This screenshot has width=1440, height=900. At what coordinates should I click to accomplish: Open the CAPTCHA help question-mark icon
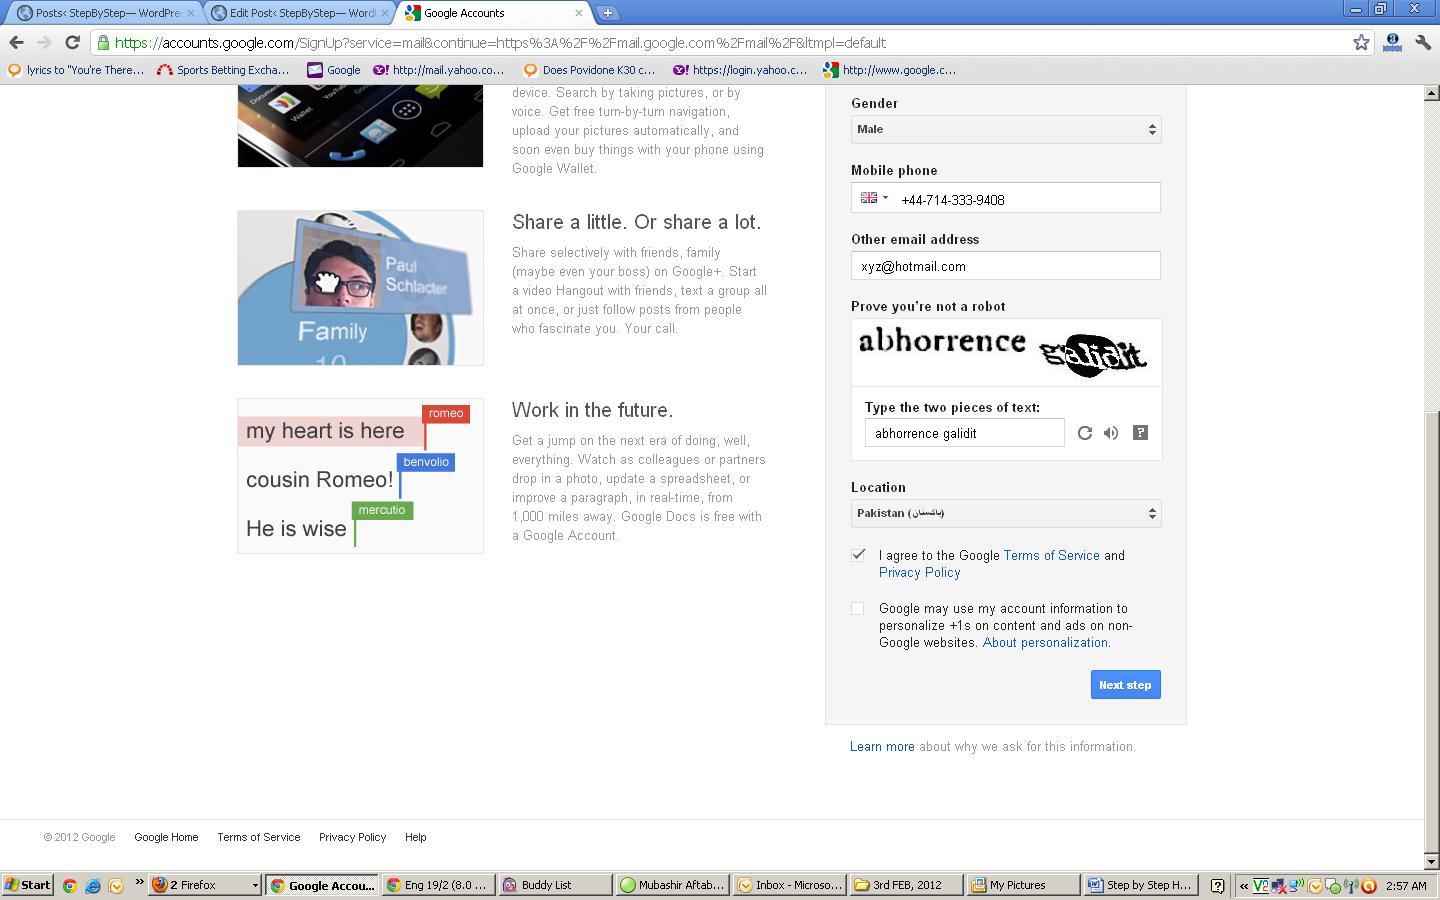1140,433
